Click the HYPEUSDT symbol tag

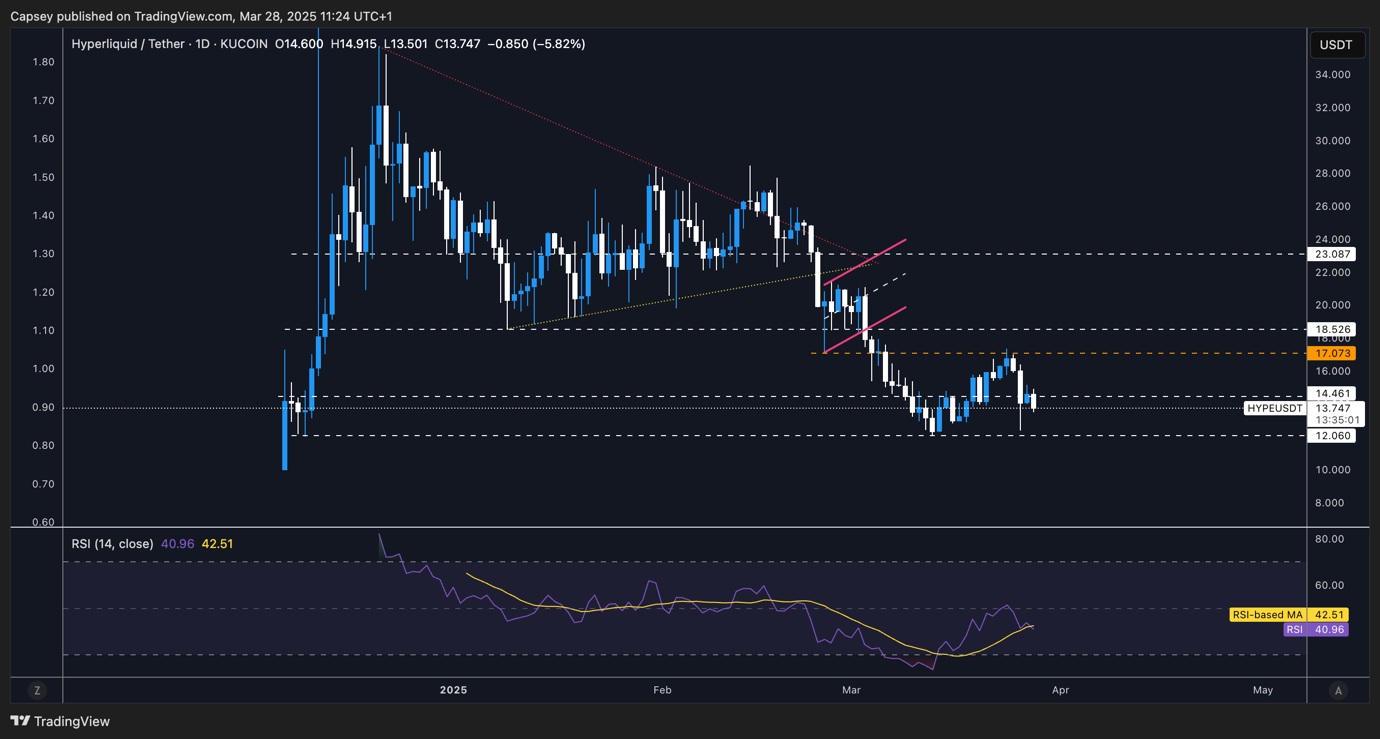coord(1275,408)
